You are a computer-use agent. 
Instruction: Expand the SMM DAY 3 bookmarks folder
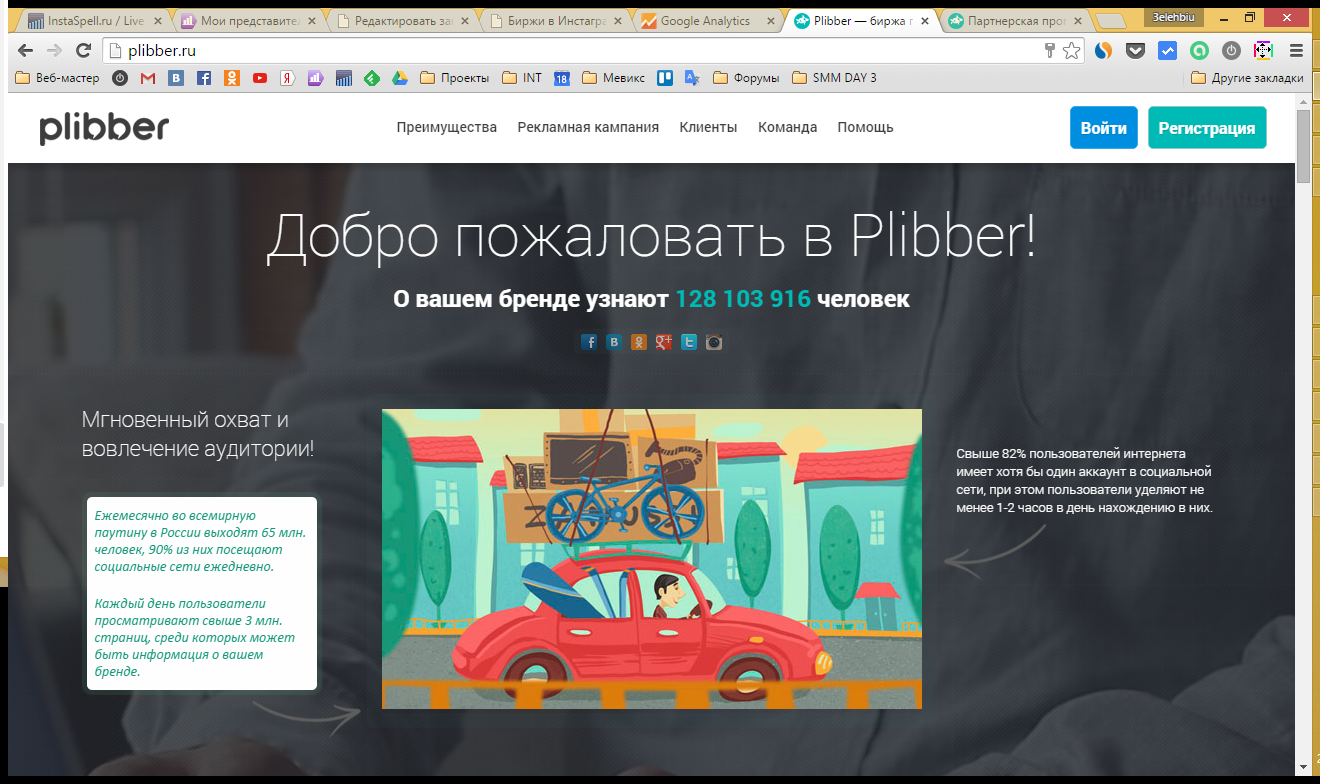(x=834, y=78)
